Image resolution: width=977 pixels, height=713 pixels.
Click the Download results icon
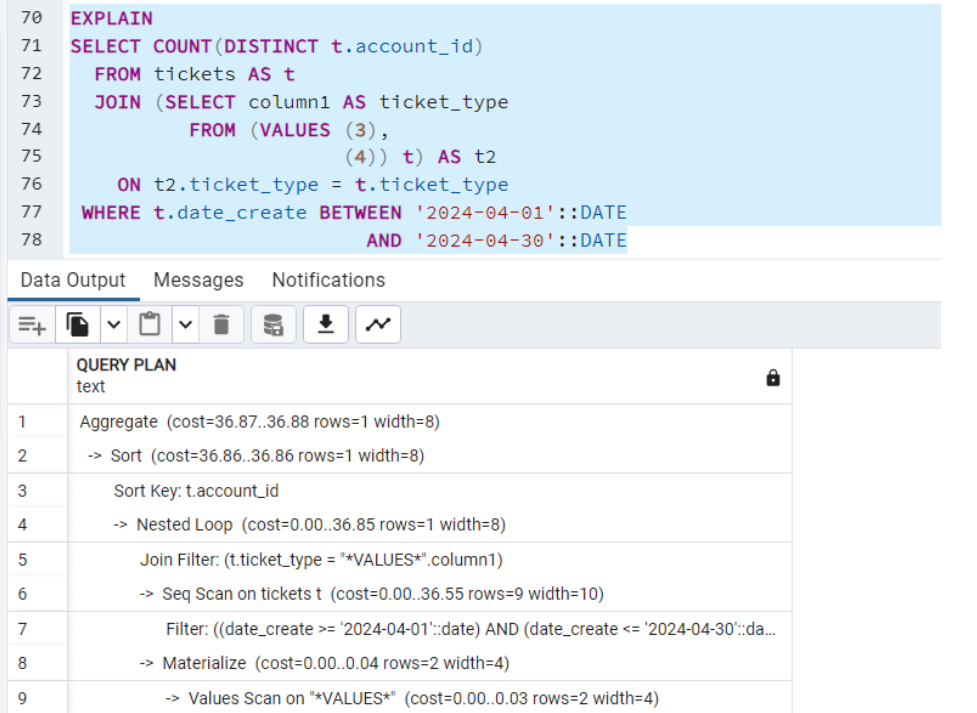325,325
